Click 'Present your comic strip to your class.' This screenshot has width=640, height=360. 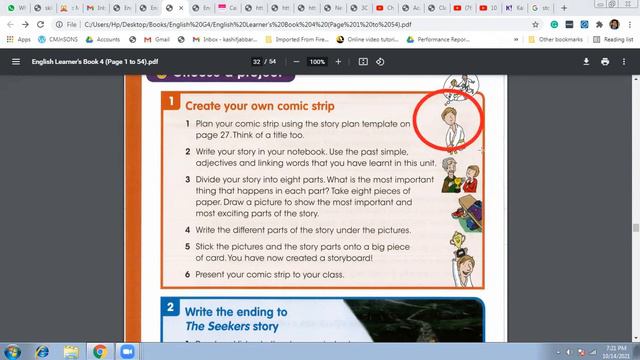click(269, 275)
